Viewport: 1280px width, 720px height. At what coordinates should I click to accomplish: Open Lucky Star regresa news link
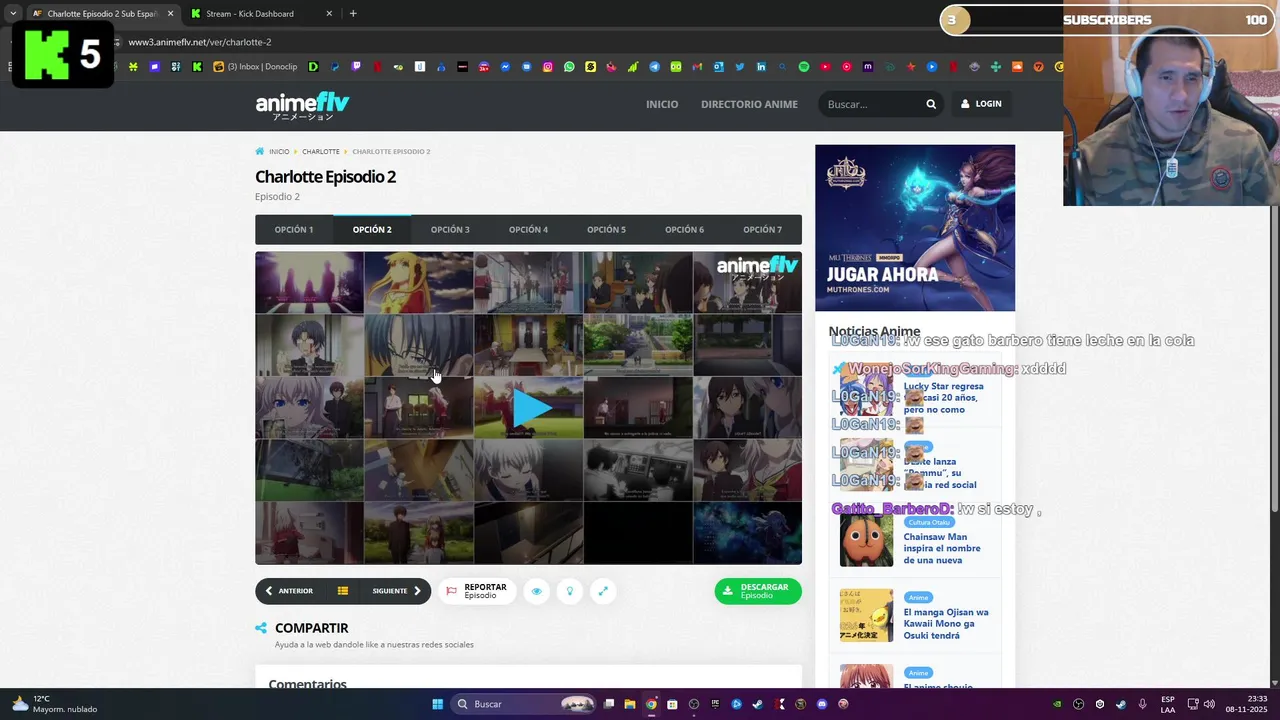coord(943,397)
